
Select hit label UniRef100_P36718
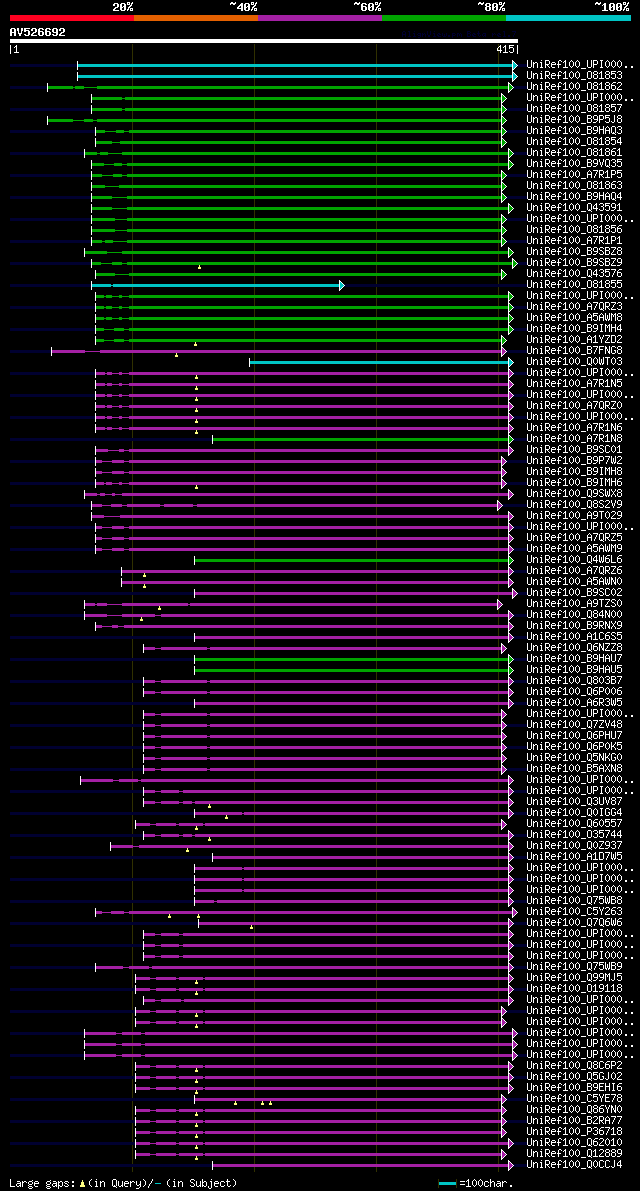pyautogui.click(x=574, y=1133)
